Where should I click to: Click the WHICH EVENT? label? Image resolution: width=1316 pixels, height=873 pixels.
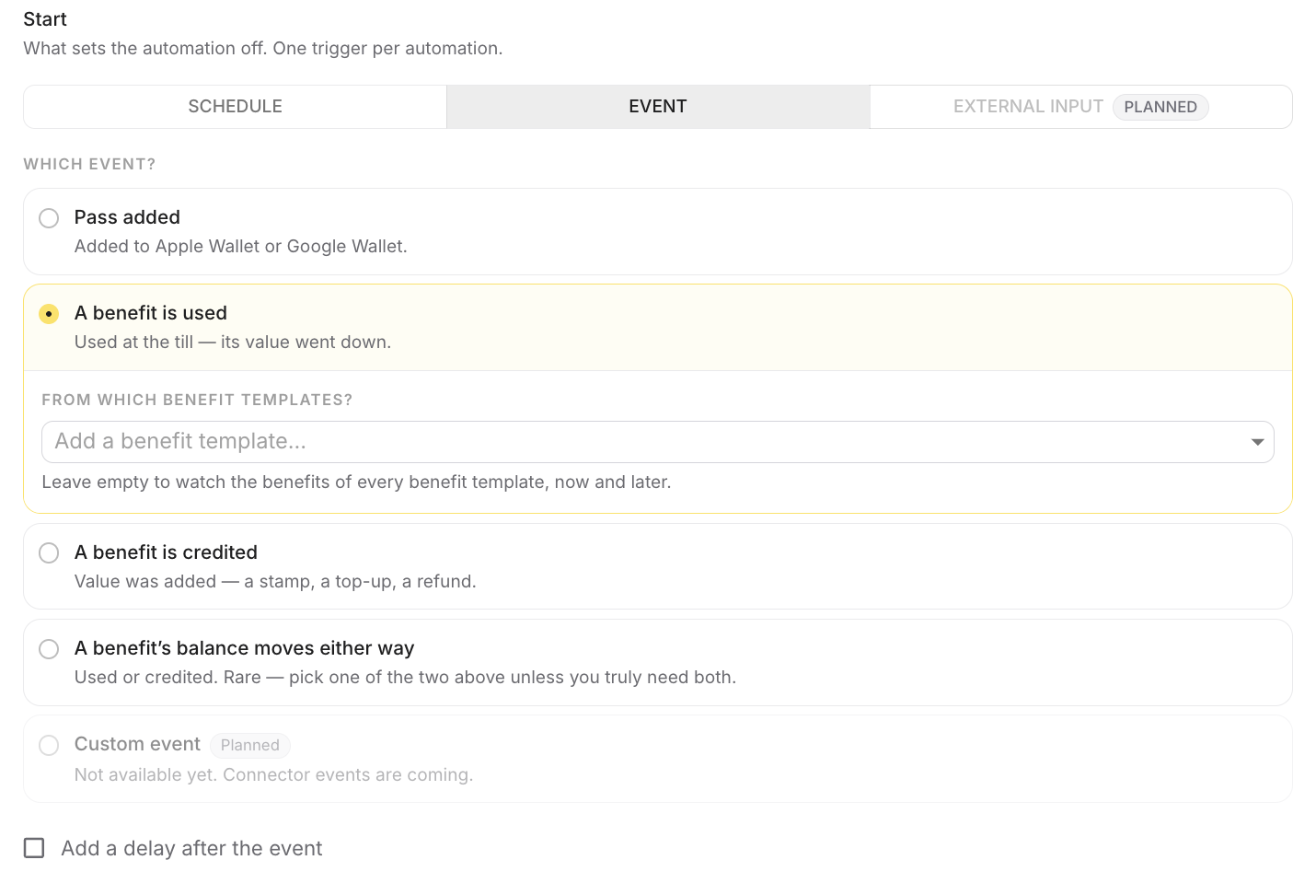pos(90,164)
